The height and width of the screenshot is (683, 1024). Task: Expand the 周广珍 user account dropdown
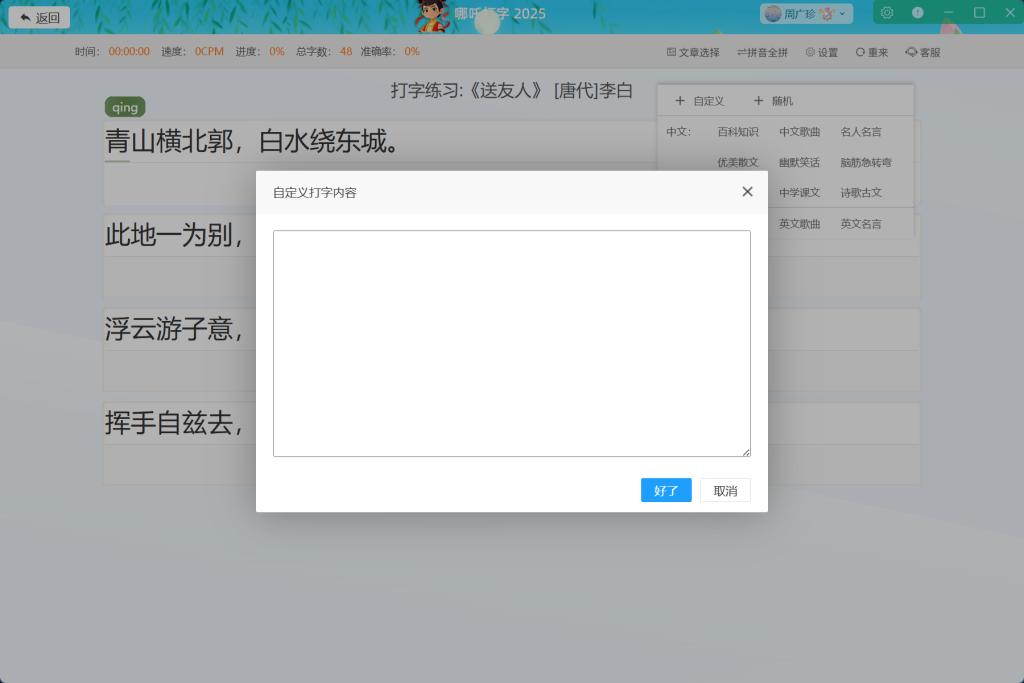806,13
